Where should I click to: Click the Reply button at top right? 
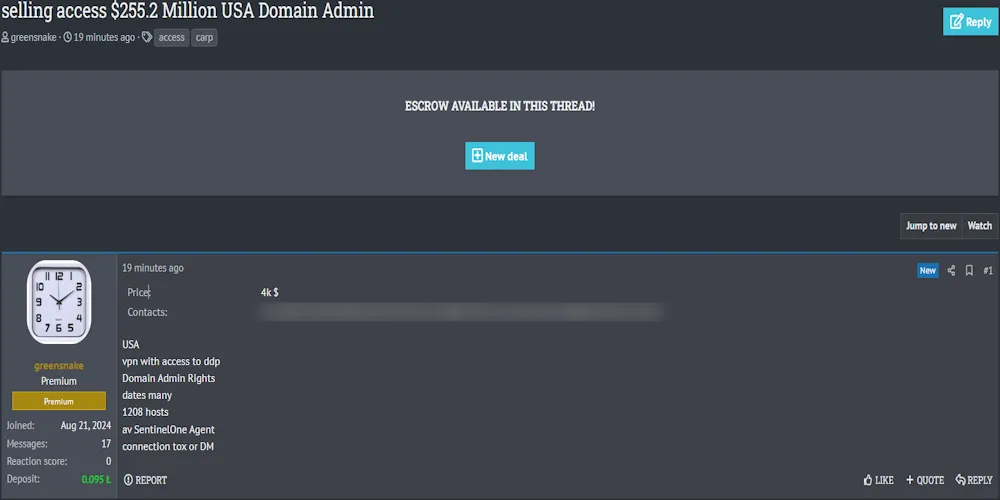coord(970,22)
